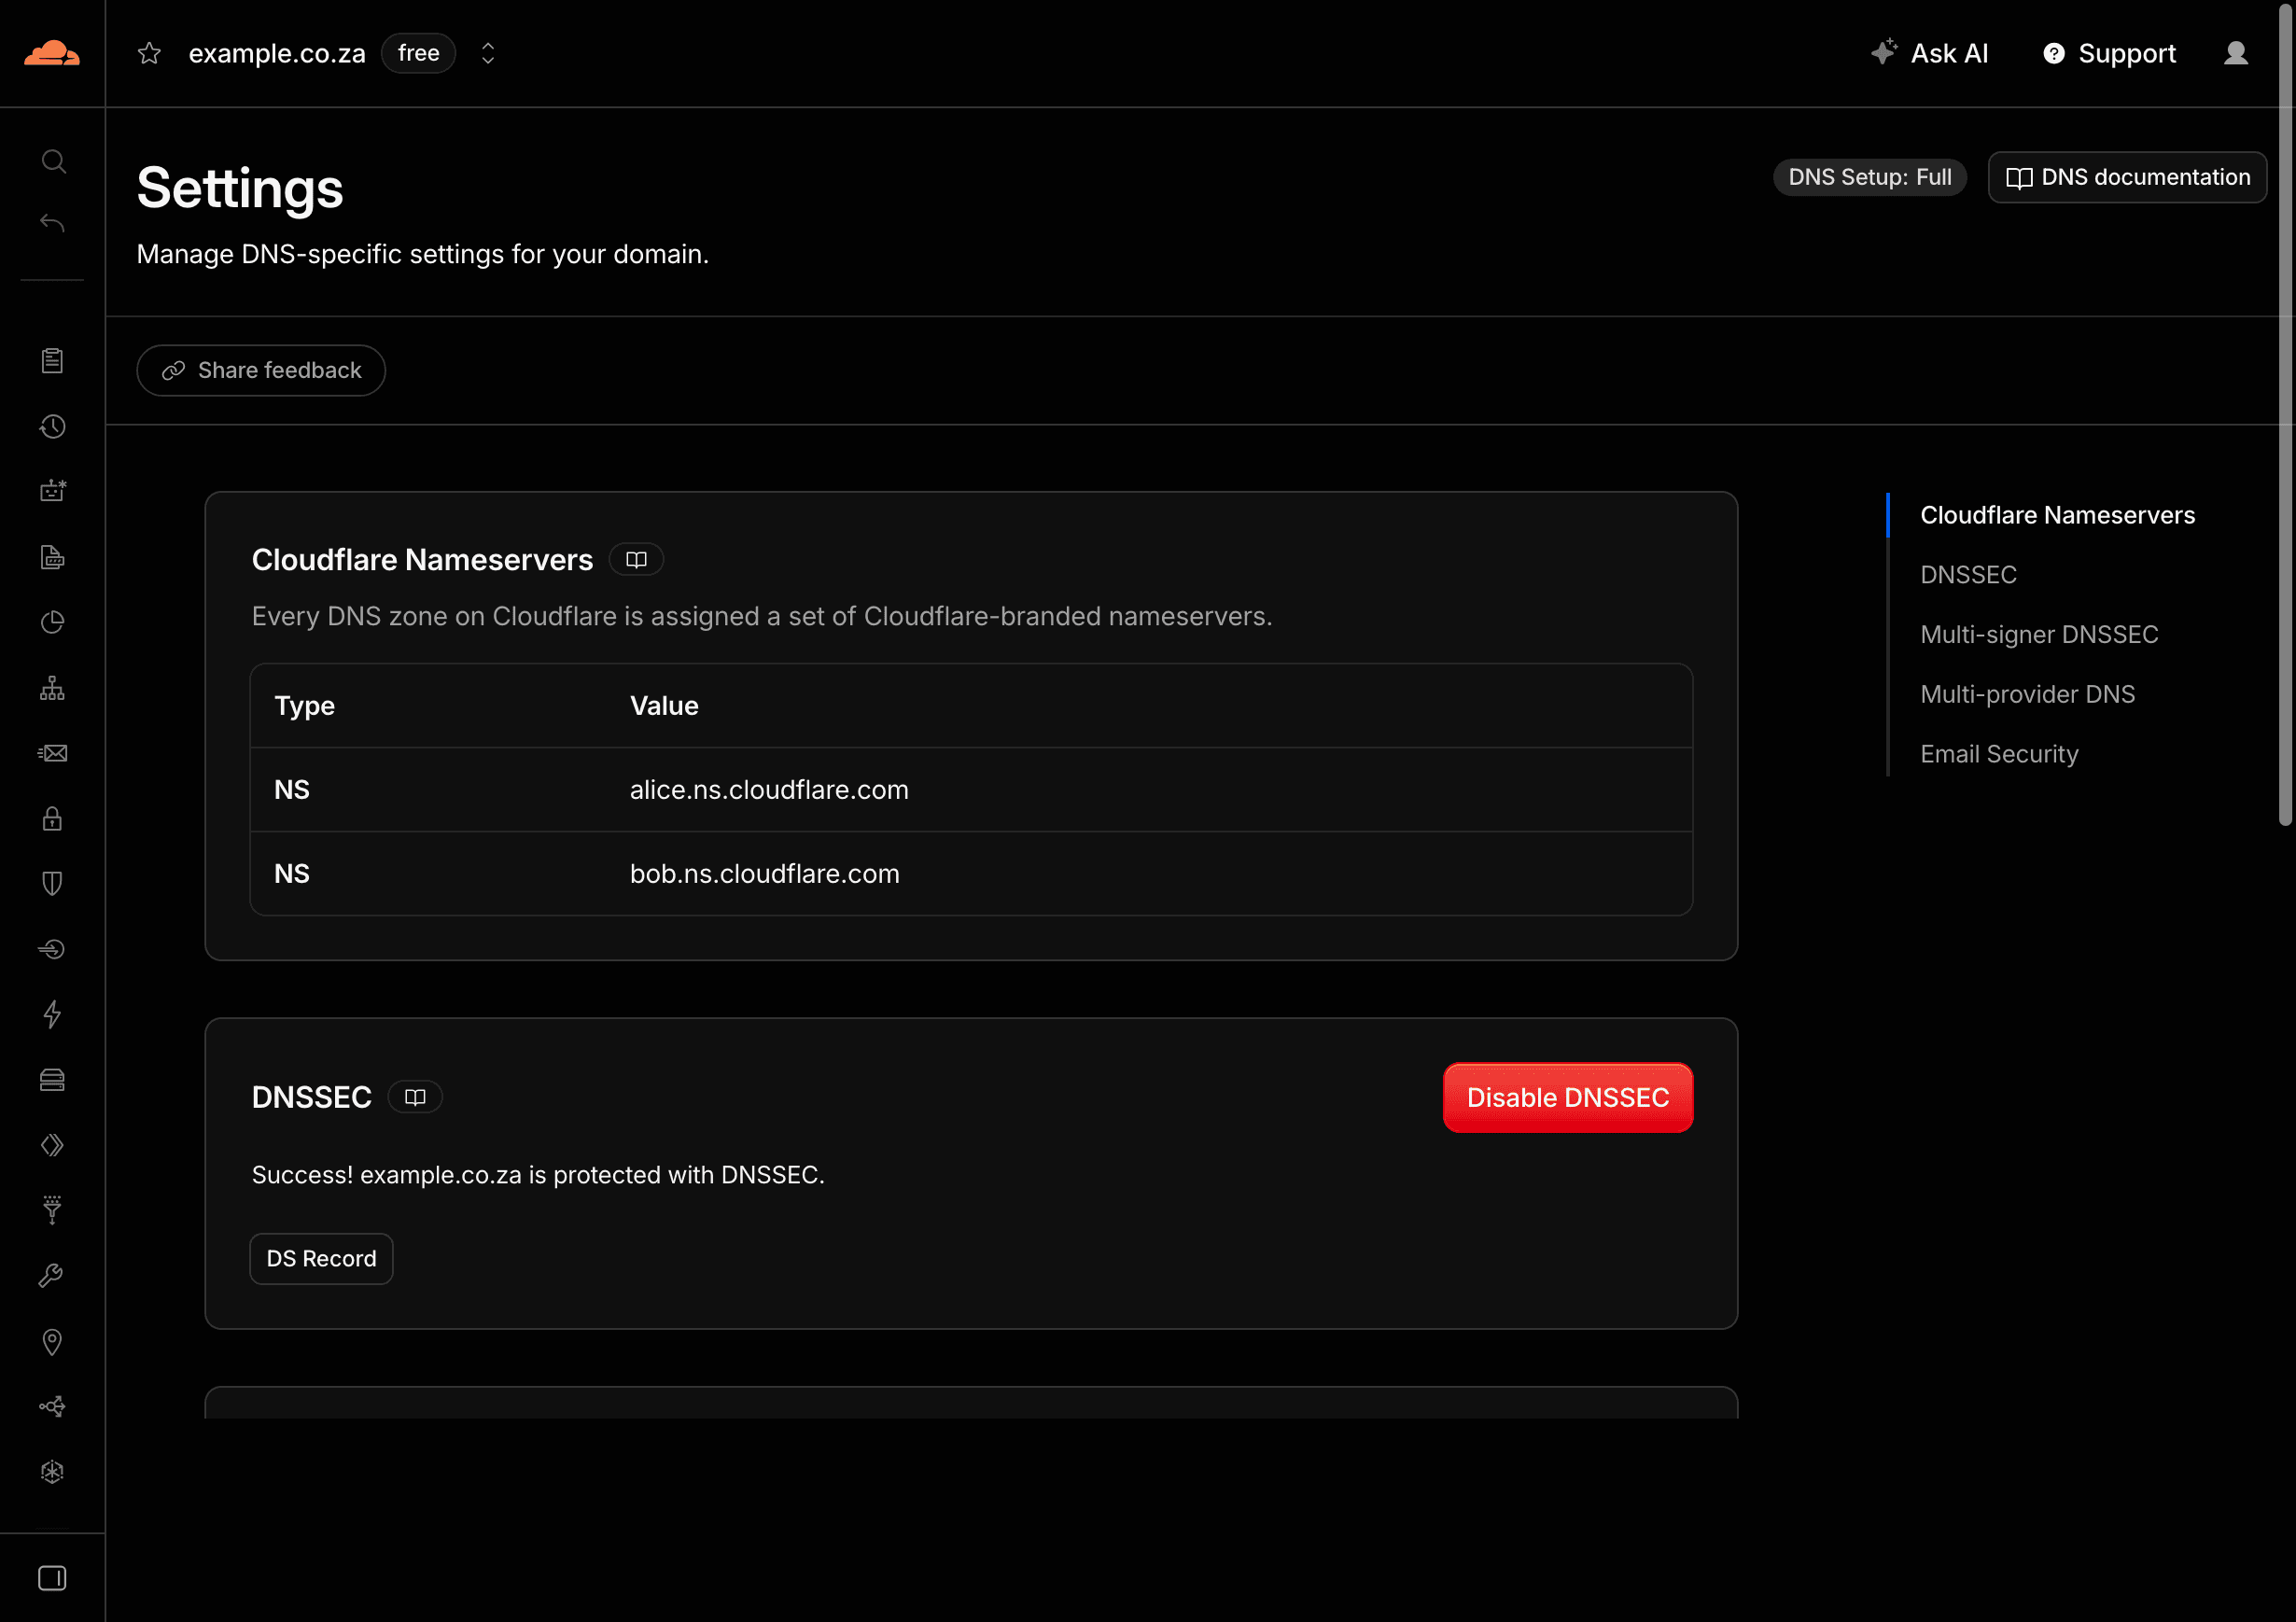The width and height of the screenshot is (2296, 1622).
Task: Click the free plan badge
Action: pyautogui.click(x=418, y=53)
